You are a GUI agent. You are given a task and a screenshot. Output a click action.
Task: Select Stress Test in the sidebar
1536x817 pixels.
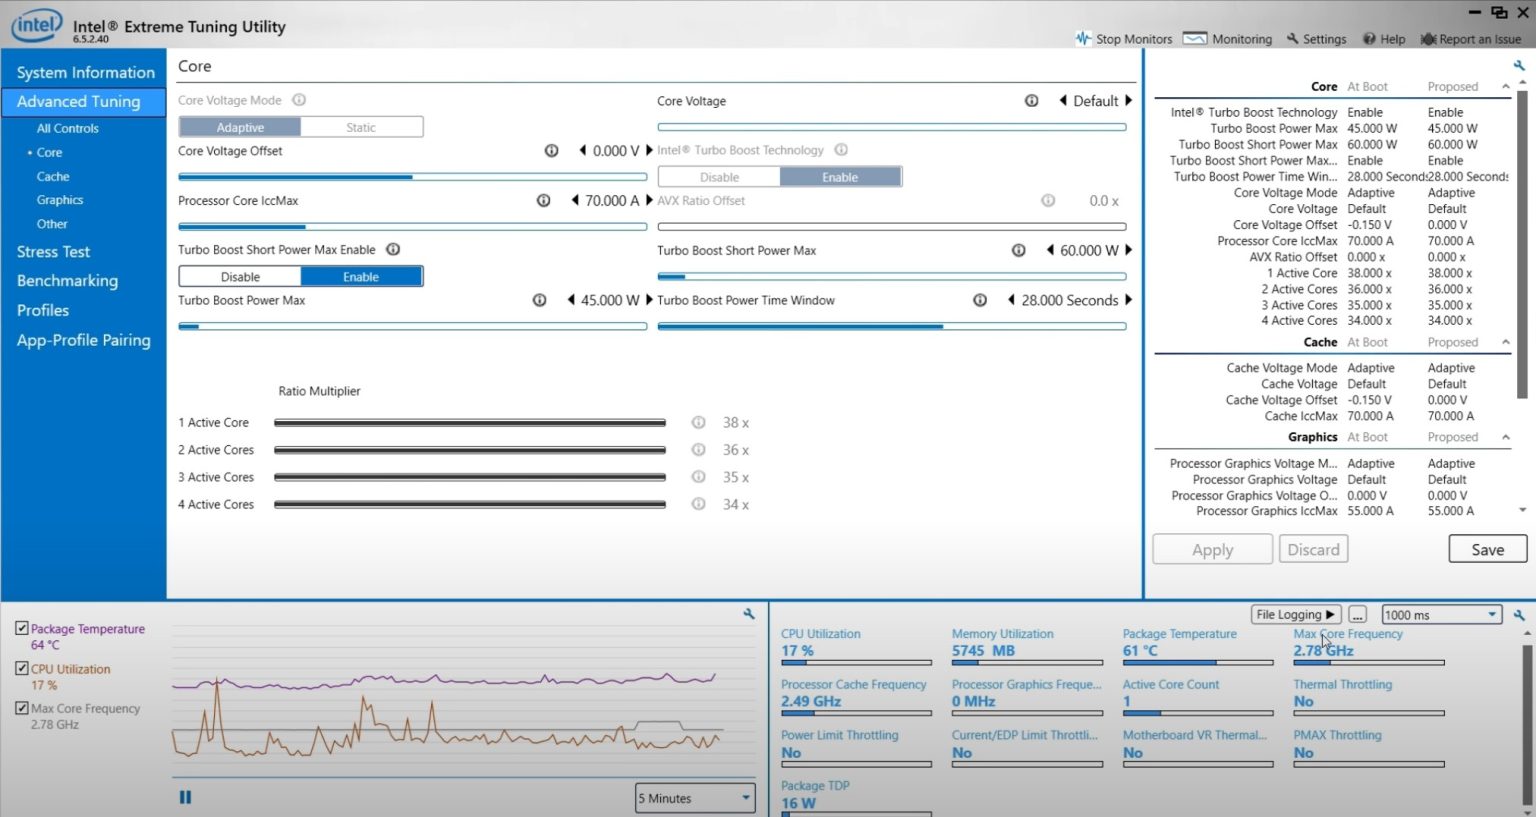click(x=53, y=251)
